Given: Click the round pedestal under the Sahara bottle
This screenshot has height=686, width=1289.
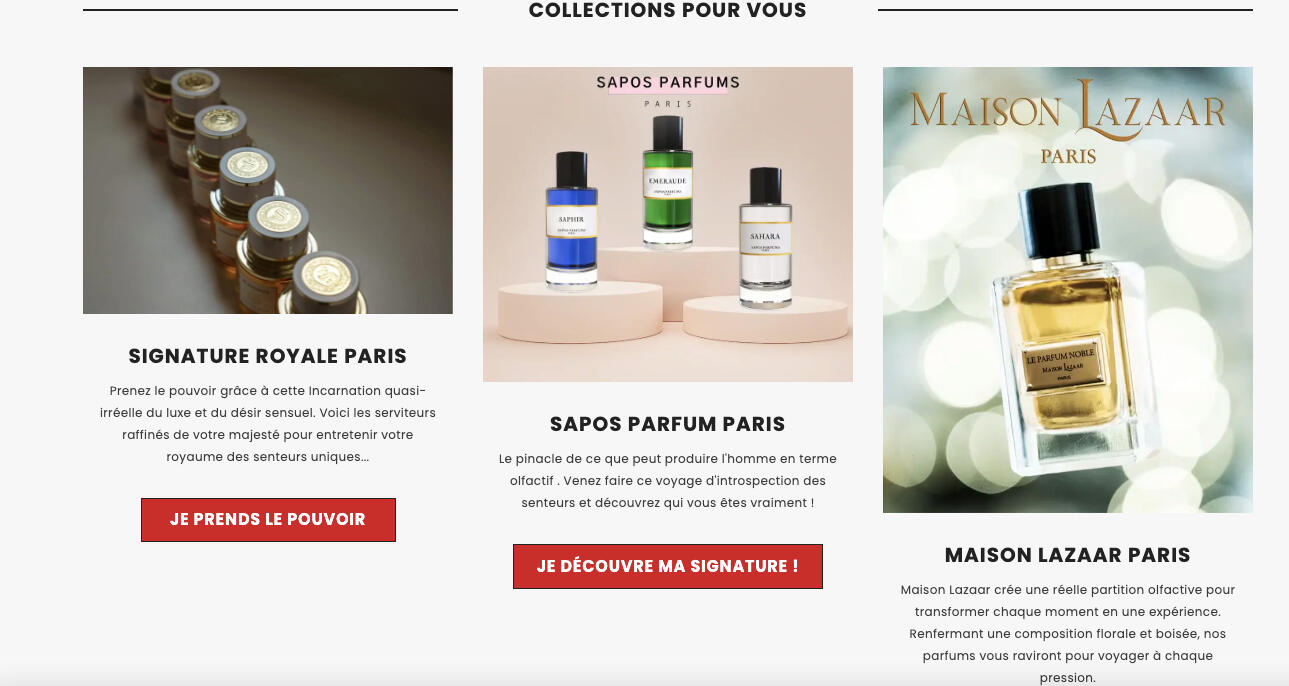Looking at the screenshot, I should click(x=766, y=318).
